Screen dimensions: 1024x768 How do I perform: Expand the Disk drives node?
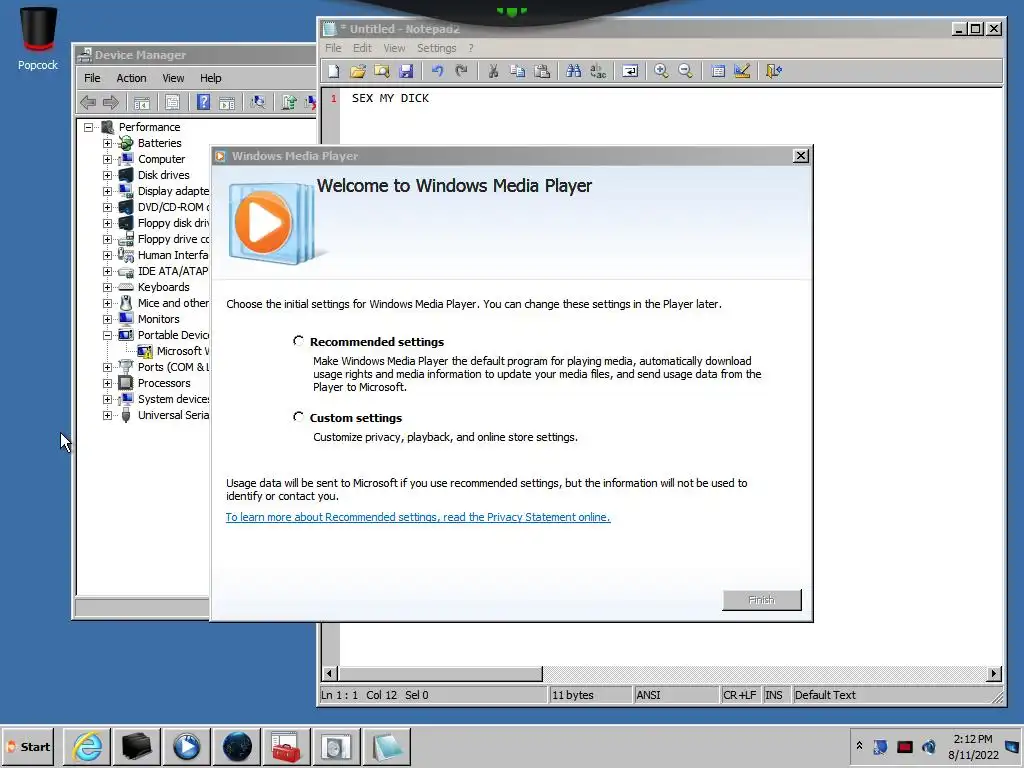coord(107,175)
